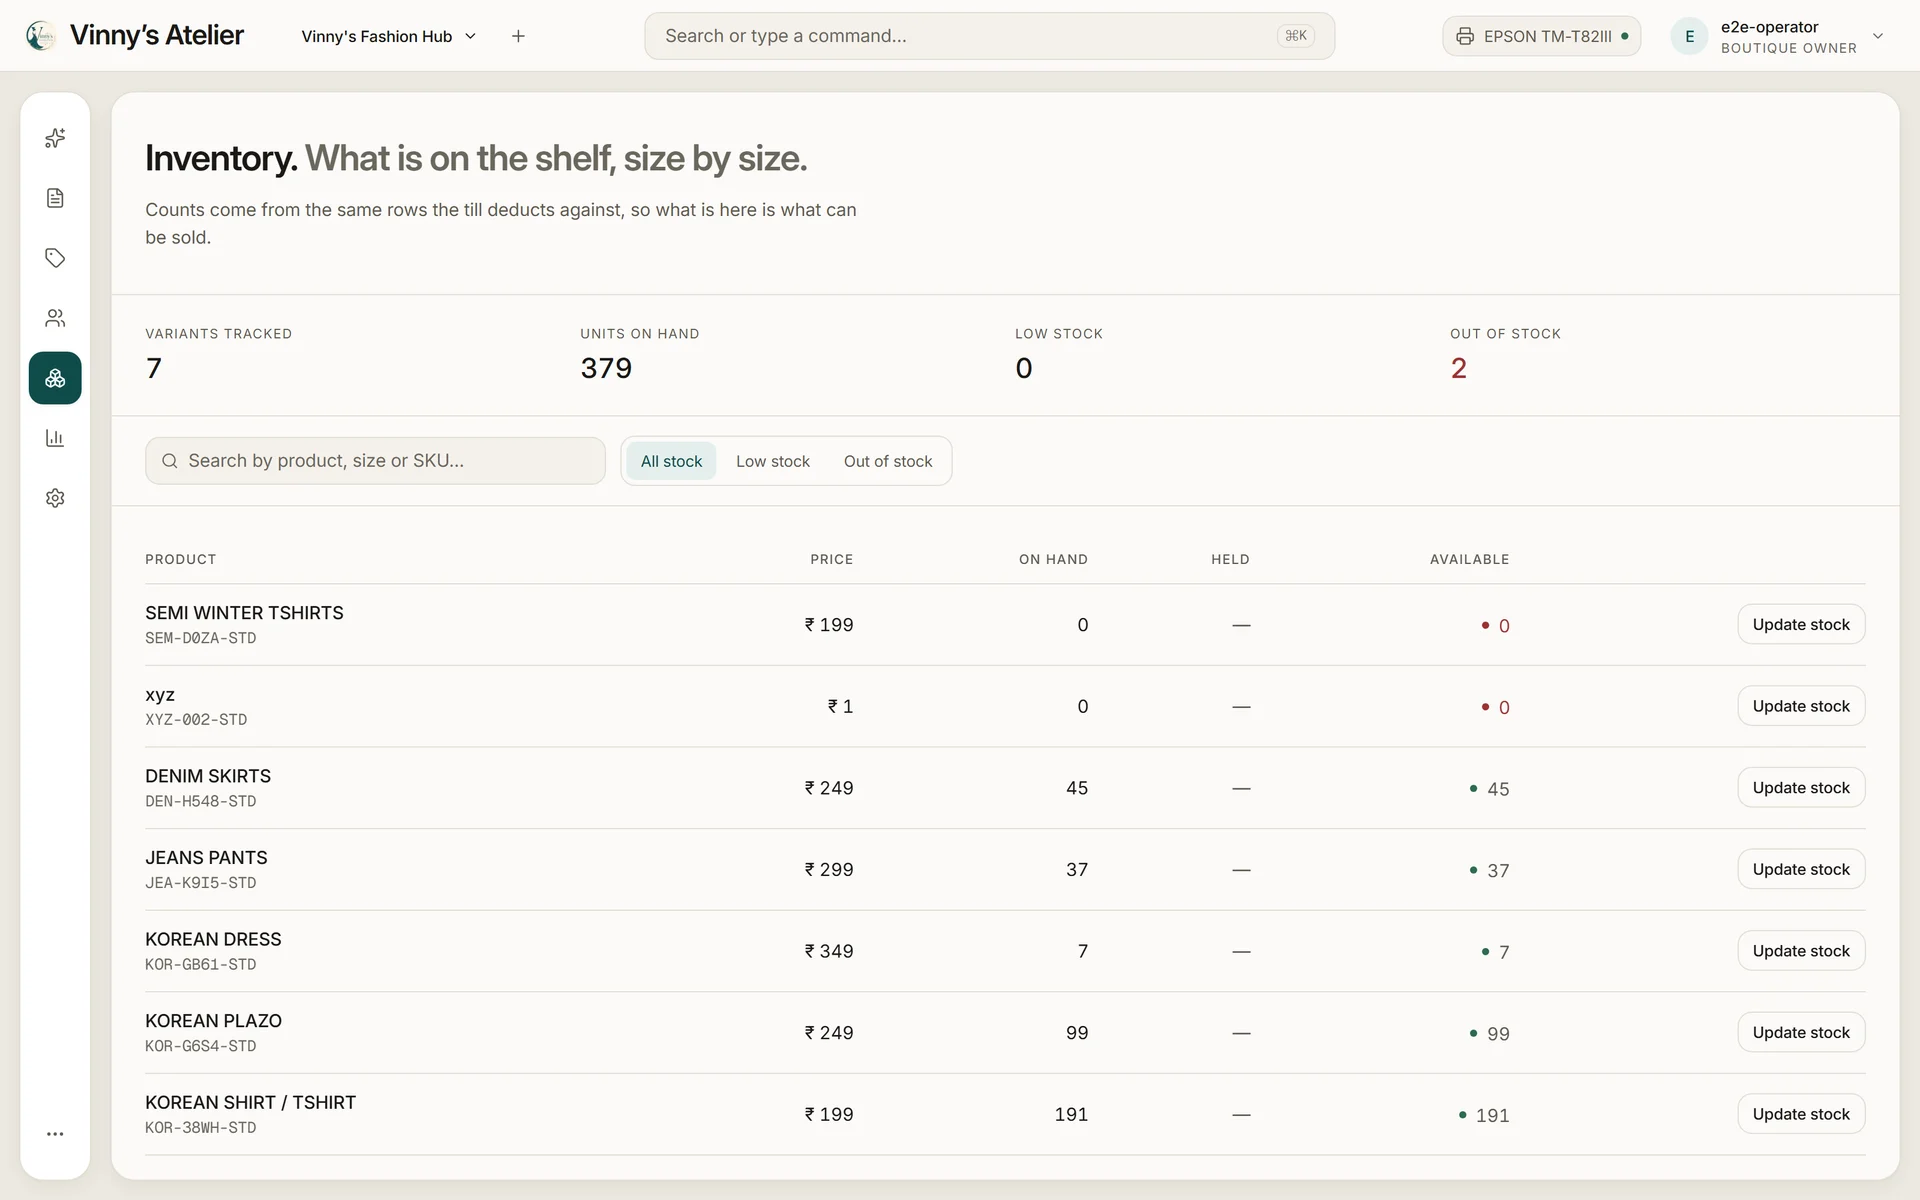Click the KOREAN PLAZO product name
Screen dimensions: 1920x1200
coord(213,1021)
